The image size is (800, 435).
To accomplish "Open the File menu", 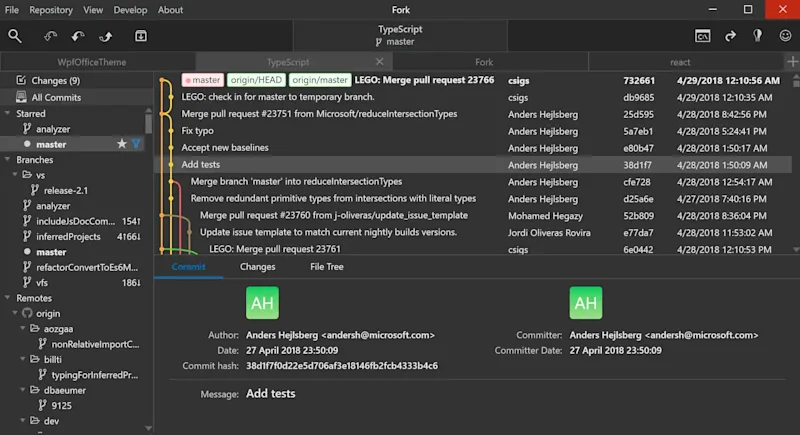I will tap(12, 10).
